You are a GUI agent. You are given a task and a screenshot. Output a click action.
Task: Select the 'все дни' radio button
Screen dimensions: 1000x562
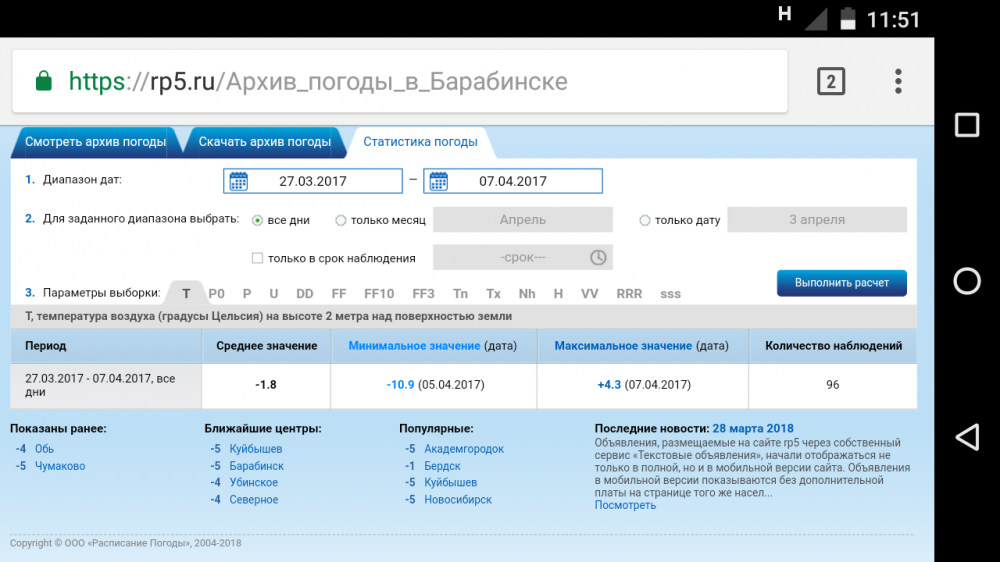[258, 220]
